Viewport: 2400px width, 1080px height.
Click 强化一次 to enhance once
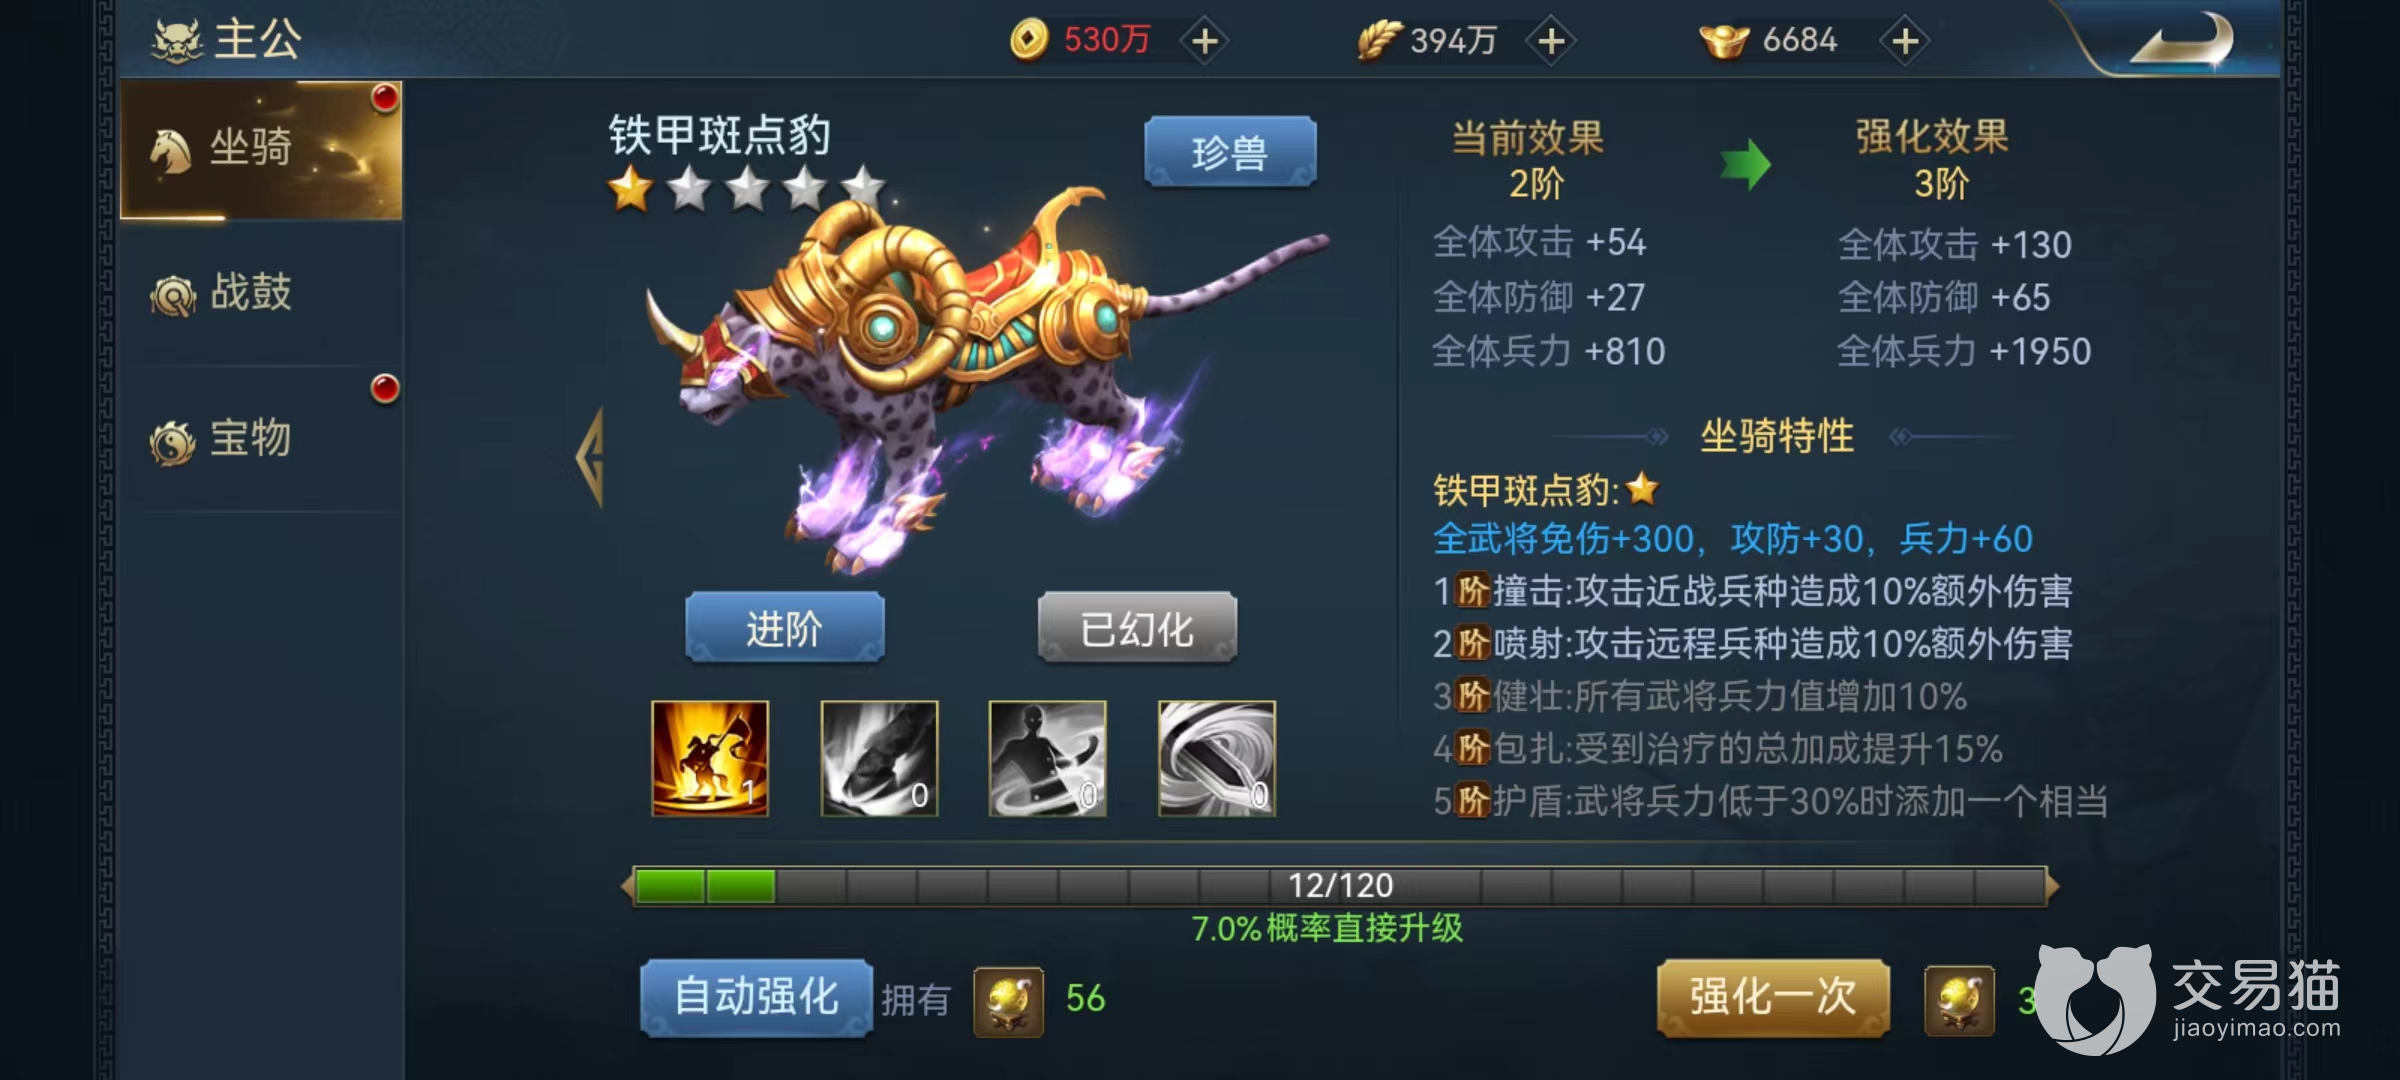1773,998
